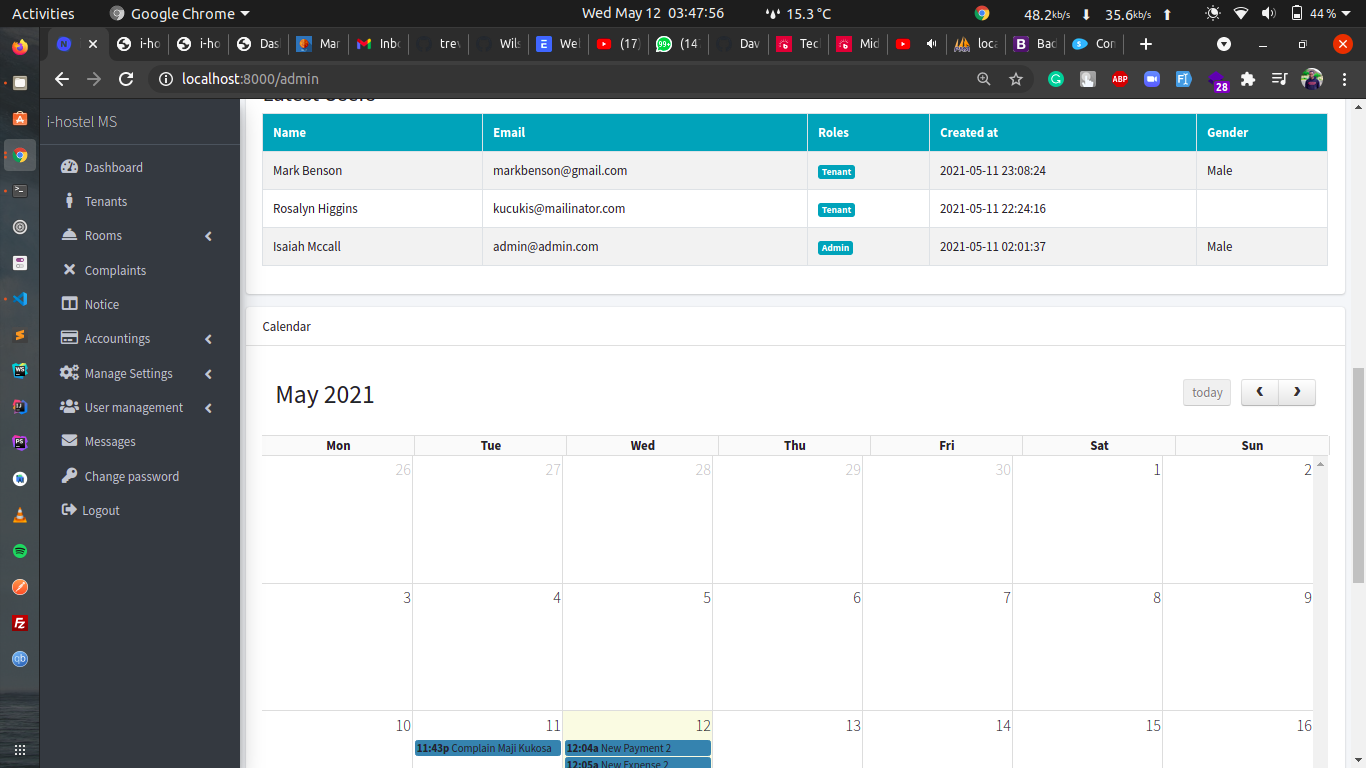Viewport: 1366px width, 768px height.
Task: Switch to the YouTube (17) tab
Action: coord(618,44)
